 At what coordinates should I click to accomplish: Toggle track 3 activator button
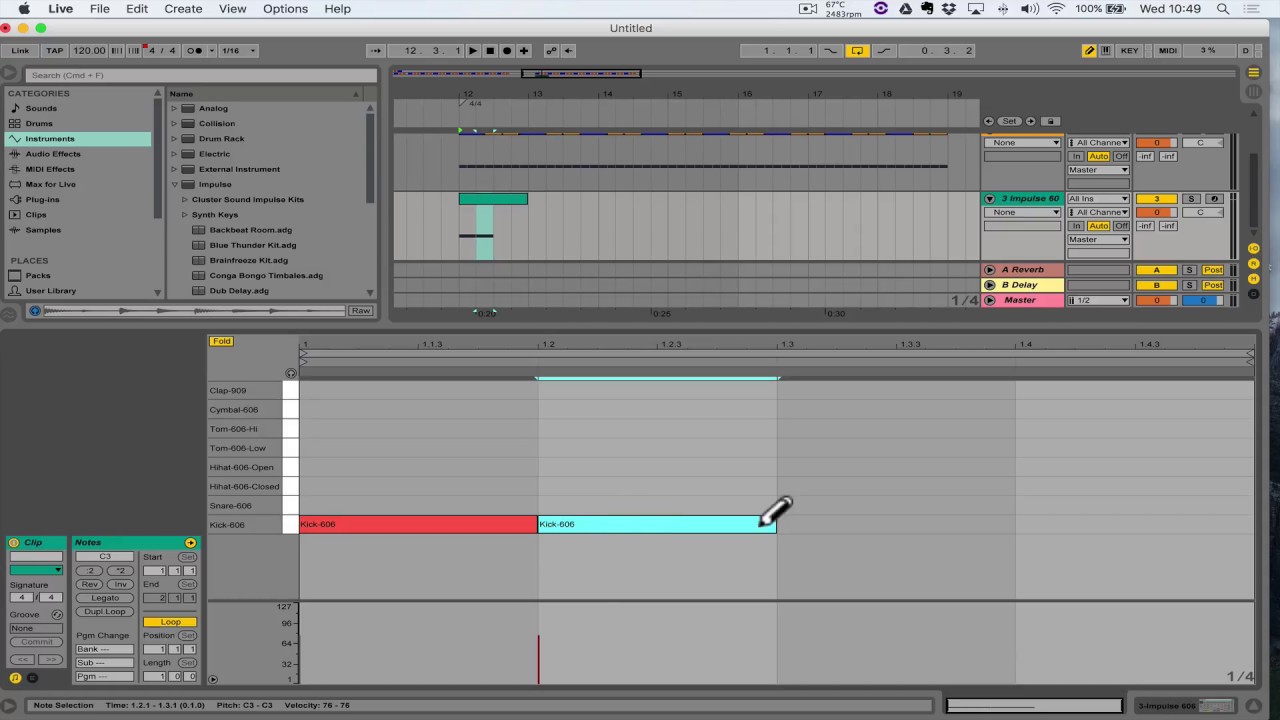click(1156, 199)
